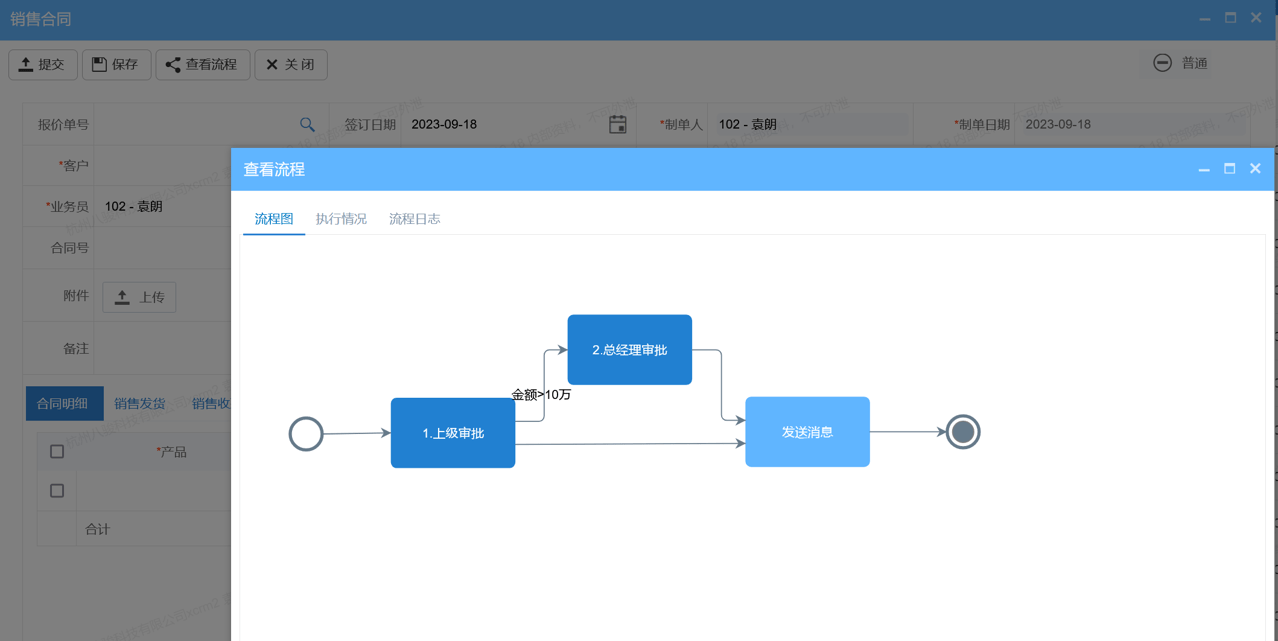Screen dimensions: 1278x641
Task: Select the share-style 查看流程 flow icon
Action: click(x=171, y=64)
